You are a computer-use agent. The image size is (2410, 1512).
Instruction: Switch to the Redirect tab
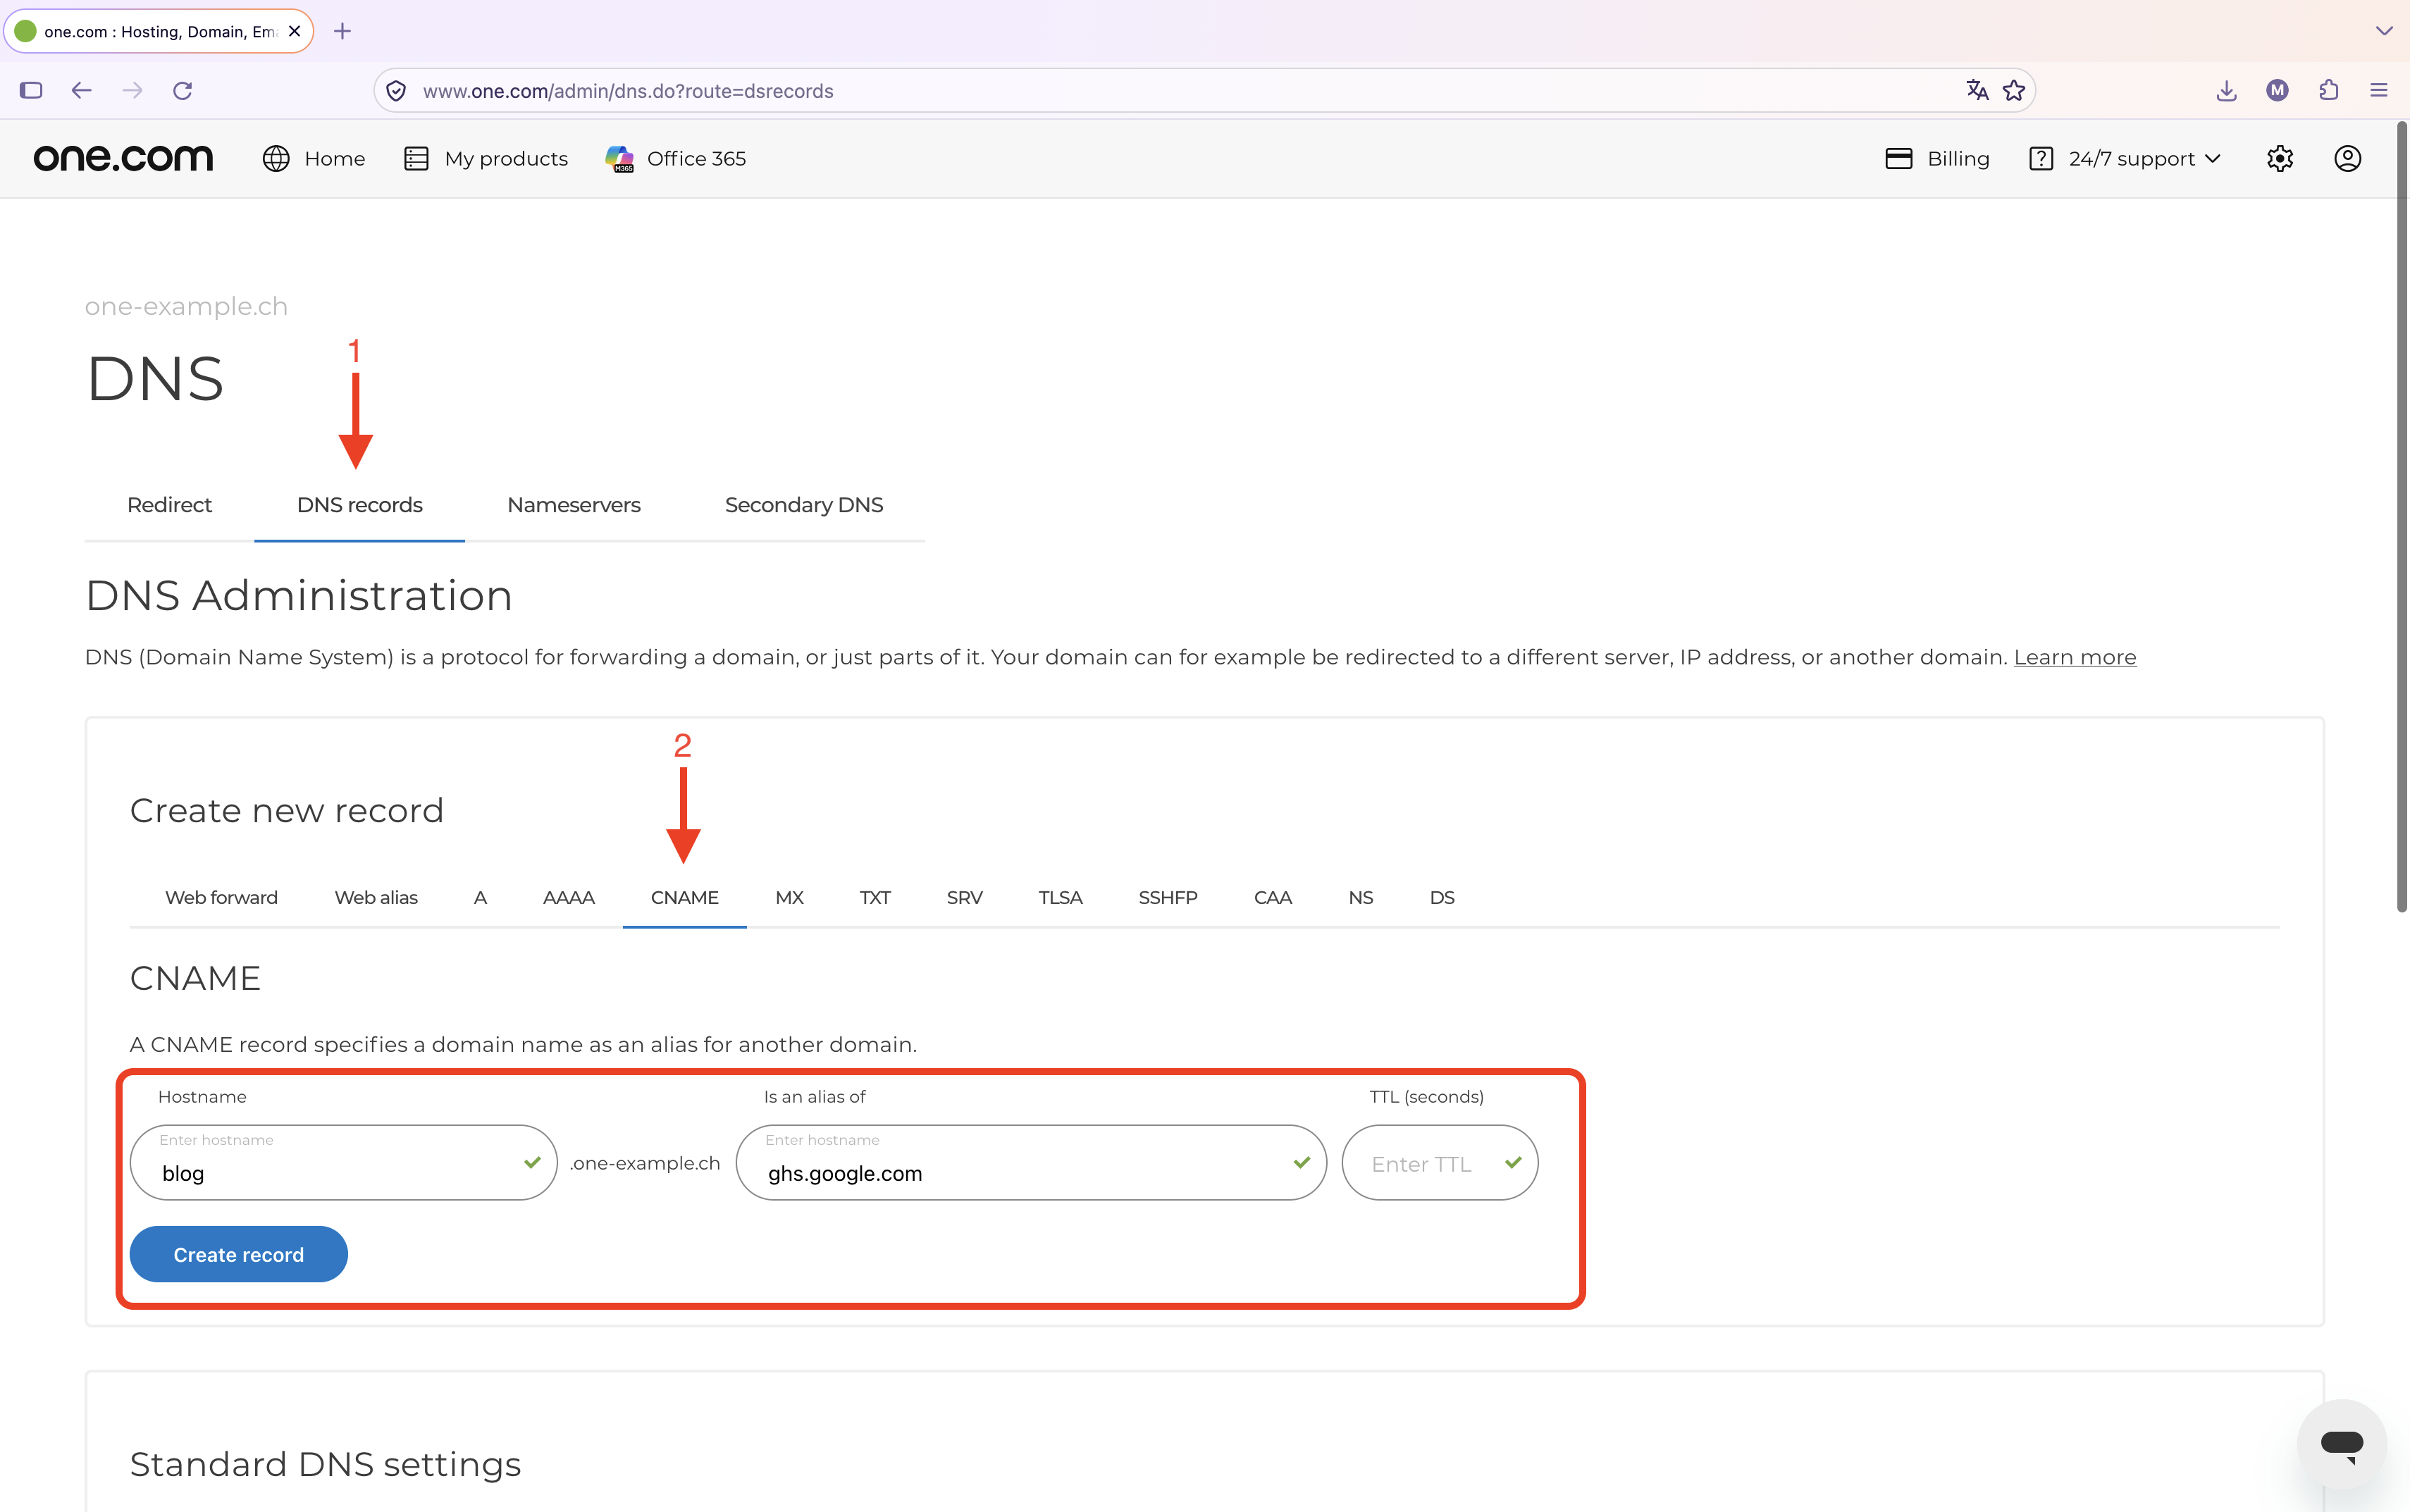tap(169, 505)
